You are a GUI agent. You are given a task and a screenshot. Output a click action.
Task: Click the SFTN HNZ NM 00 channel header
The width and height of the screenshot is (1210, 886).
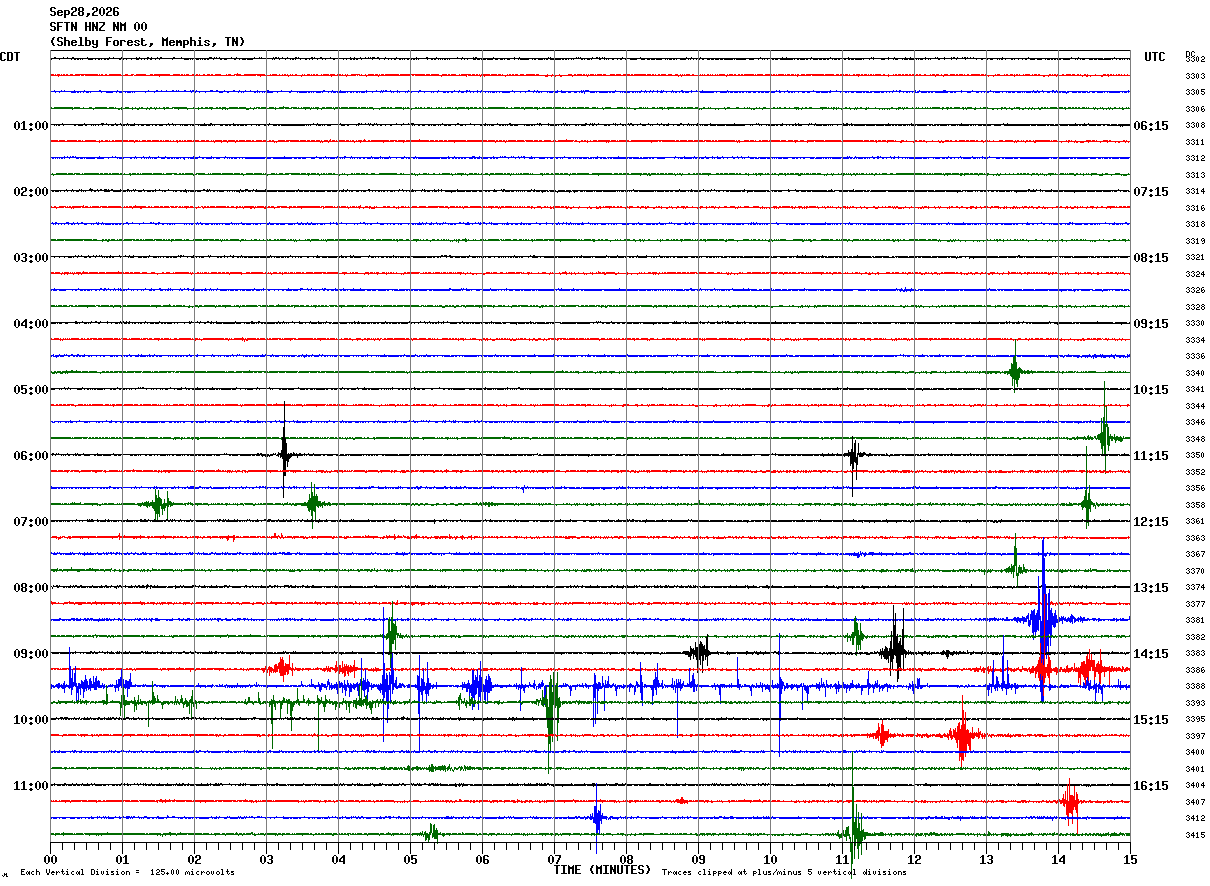[98, 27]
